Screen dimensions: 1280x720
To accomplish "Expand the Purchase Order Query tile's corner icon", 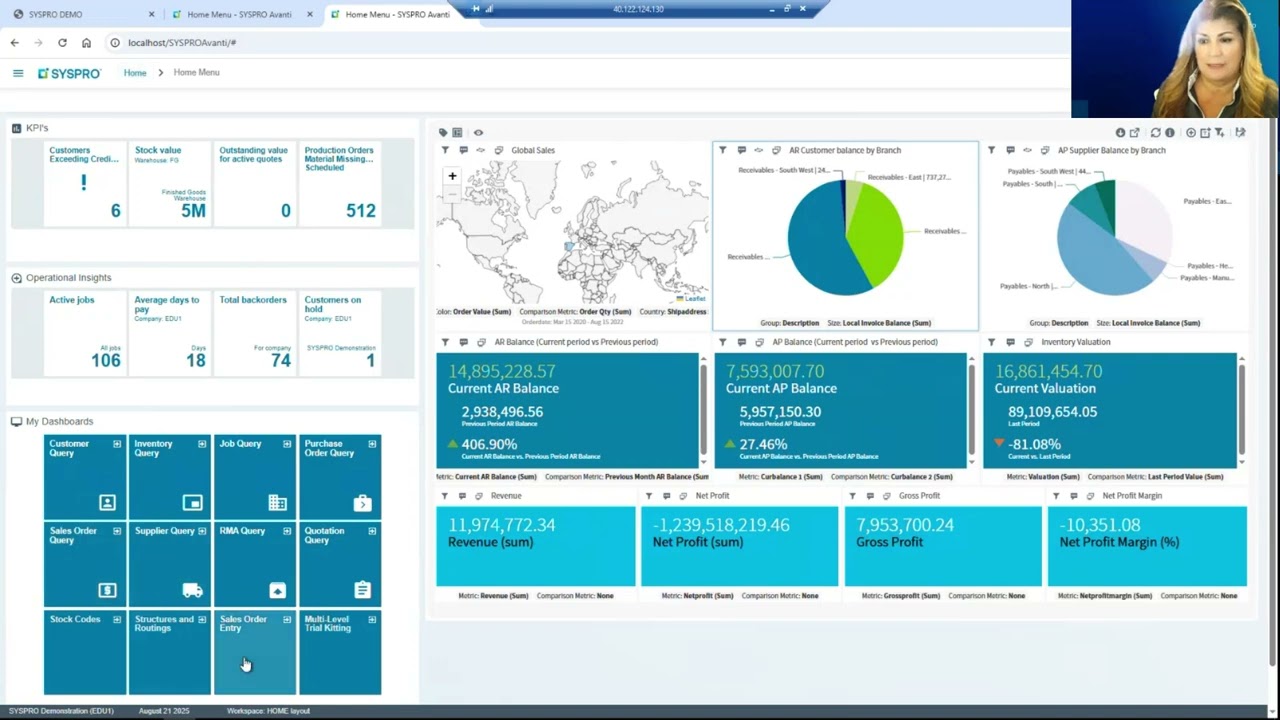I will coord(372,444).
